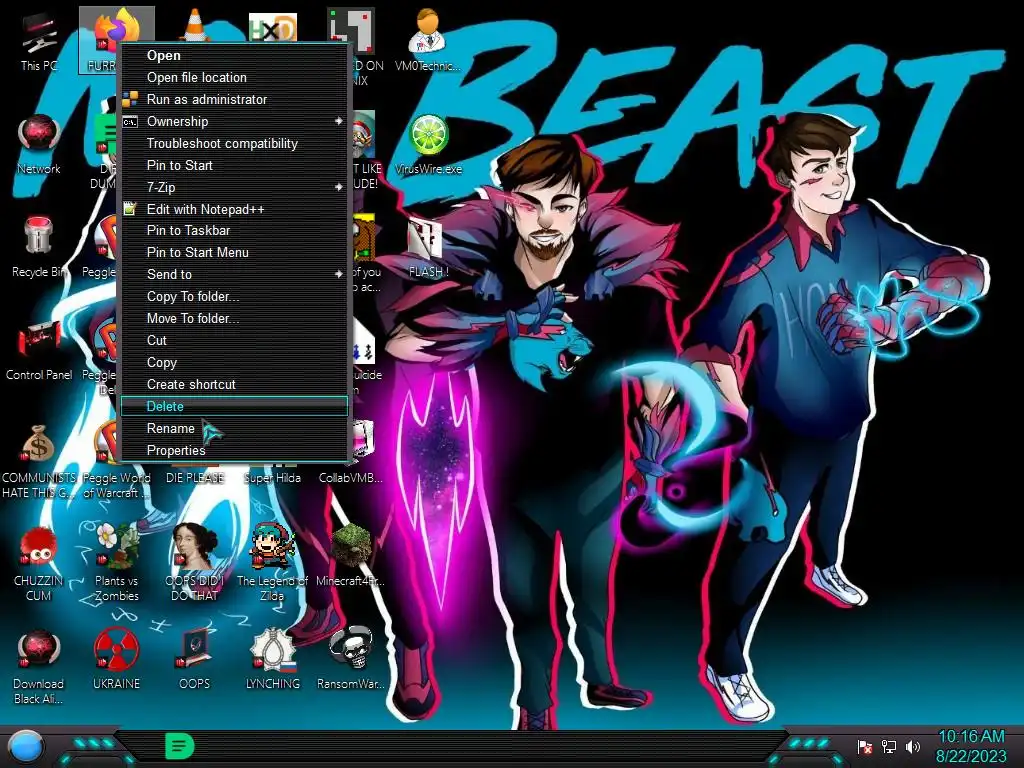Click Delete in the context menu
This screenshot has height=768, width=1024.
(234, 406)
